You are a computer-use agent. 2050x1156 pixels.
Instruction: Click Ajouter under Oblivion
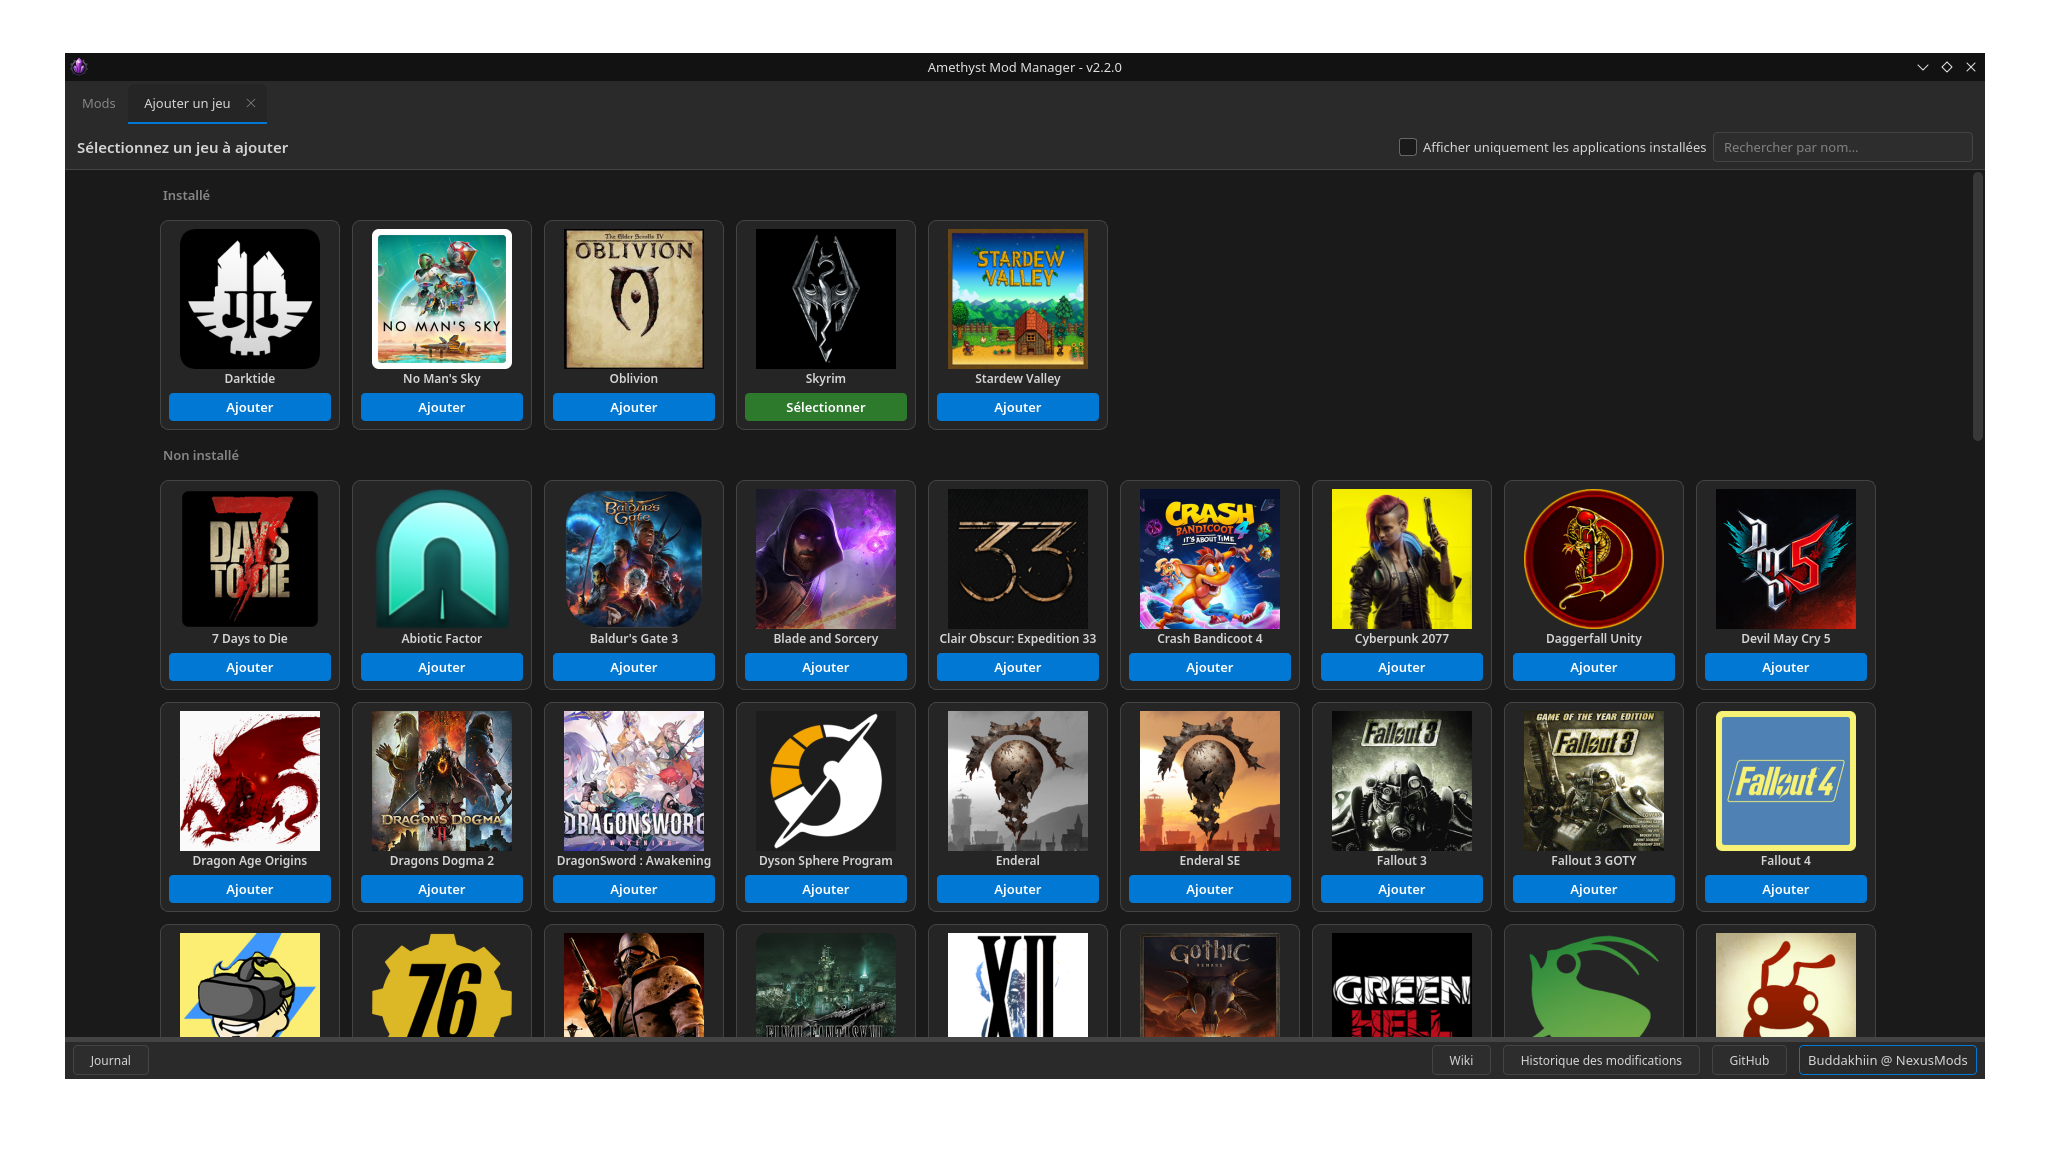pos(634,407)
